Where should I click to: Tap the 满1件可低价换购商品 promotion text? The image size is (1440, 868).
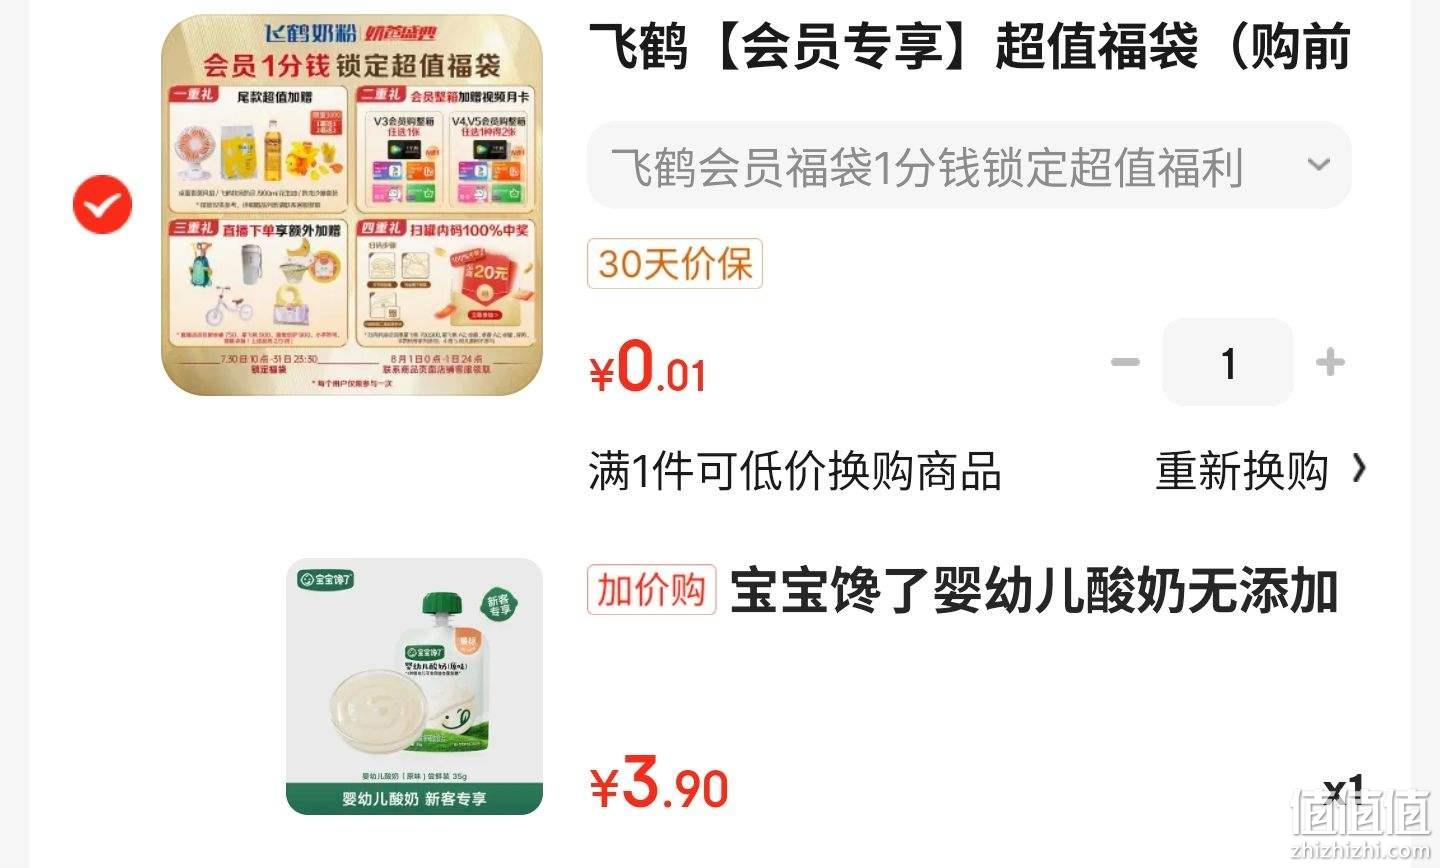[794, 471]
